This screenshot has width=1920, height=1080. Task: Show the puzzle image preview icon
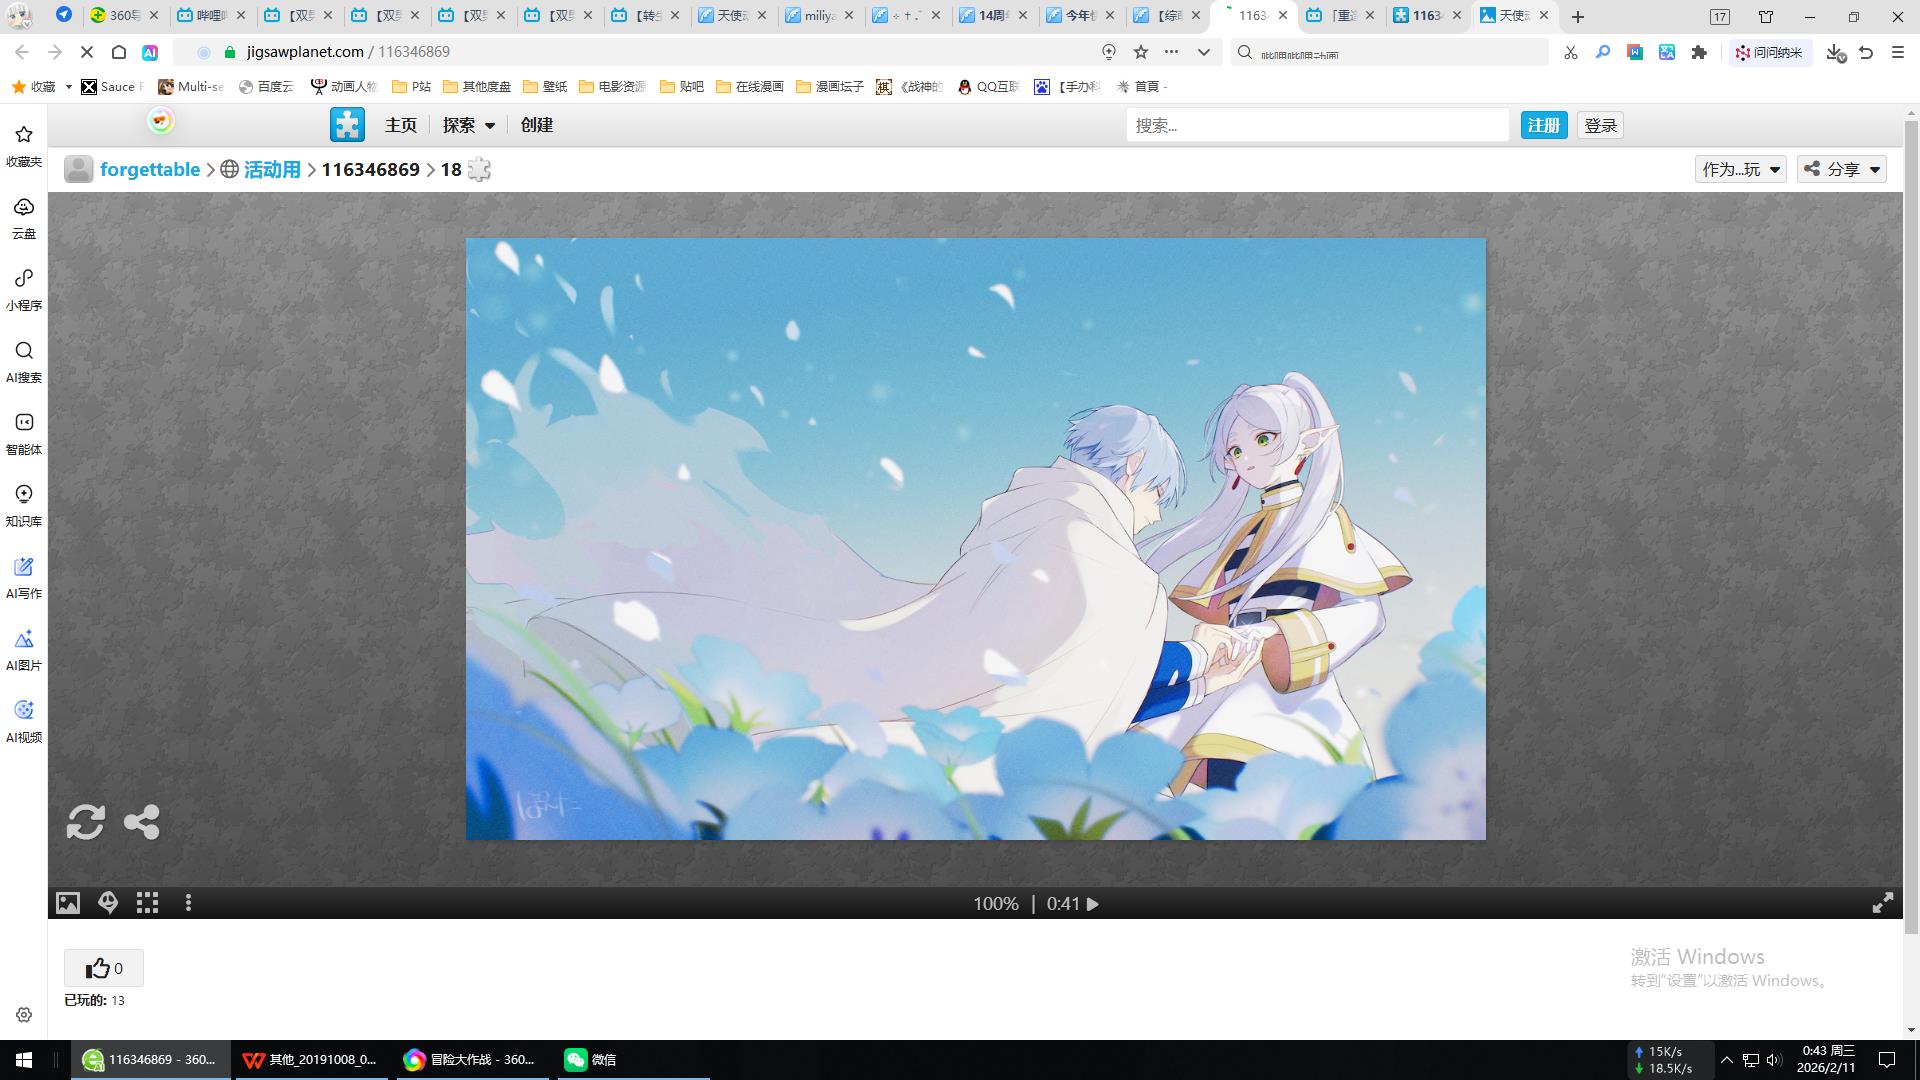point(67,903)
